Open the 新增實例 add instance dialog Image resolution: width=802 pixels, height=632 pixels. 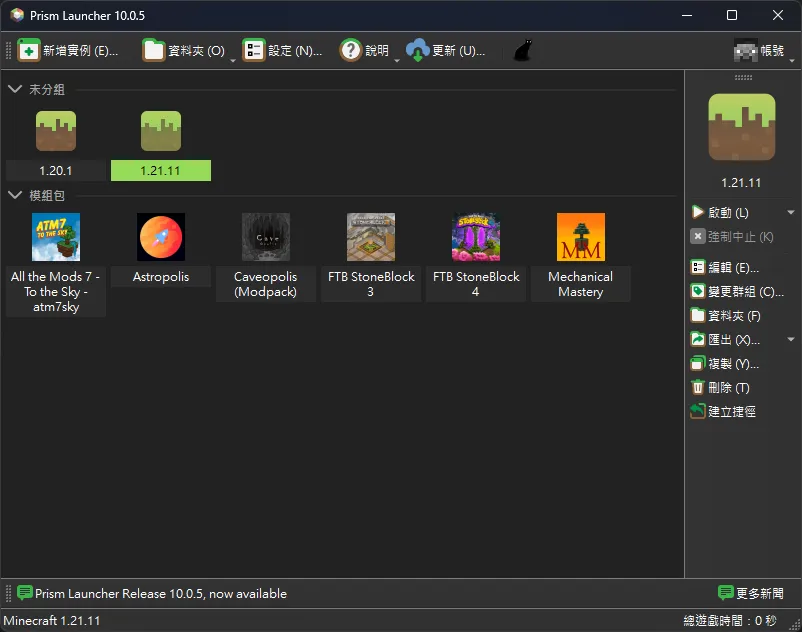[68, 50]
